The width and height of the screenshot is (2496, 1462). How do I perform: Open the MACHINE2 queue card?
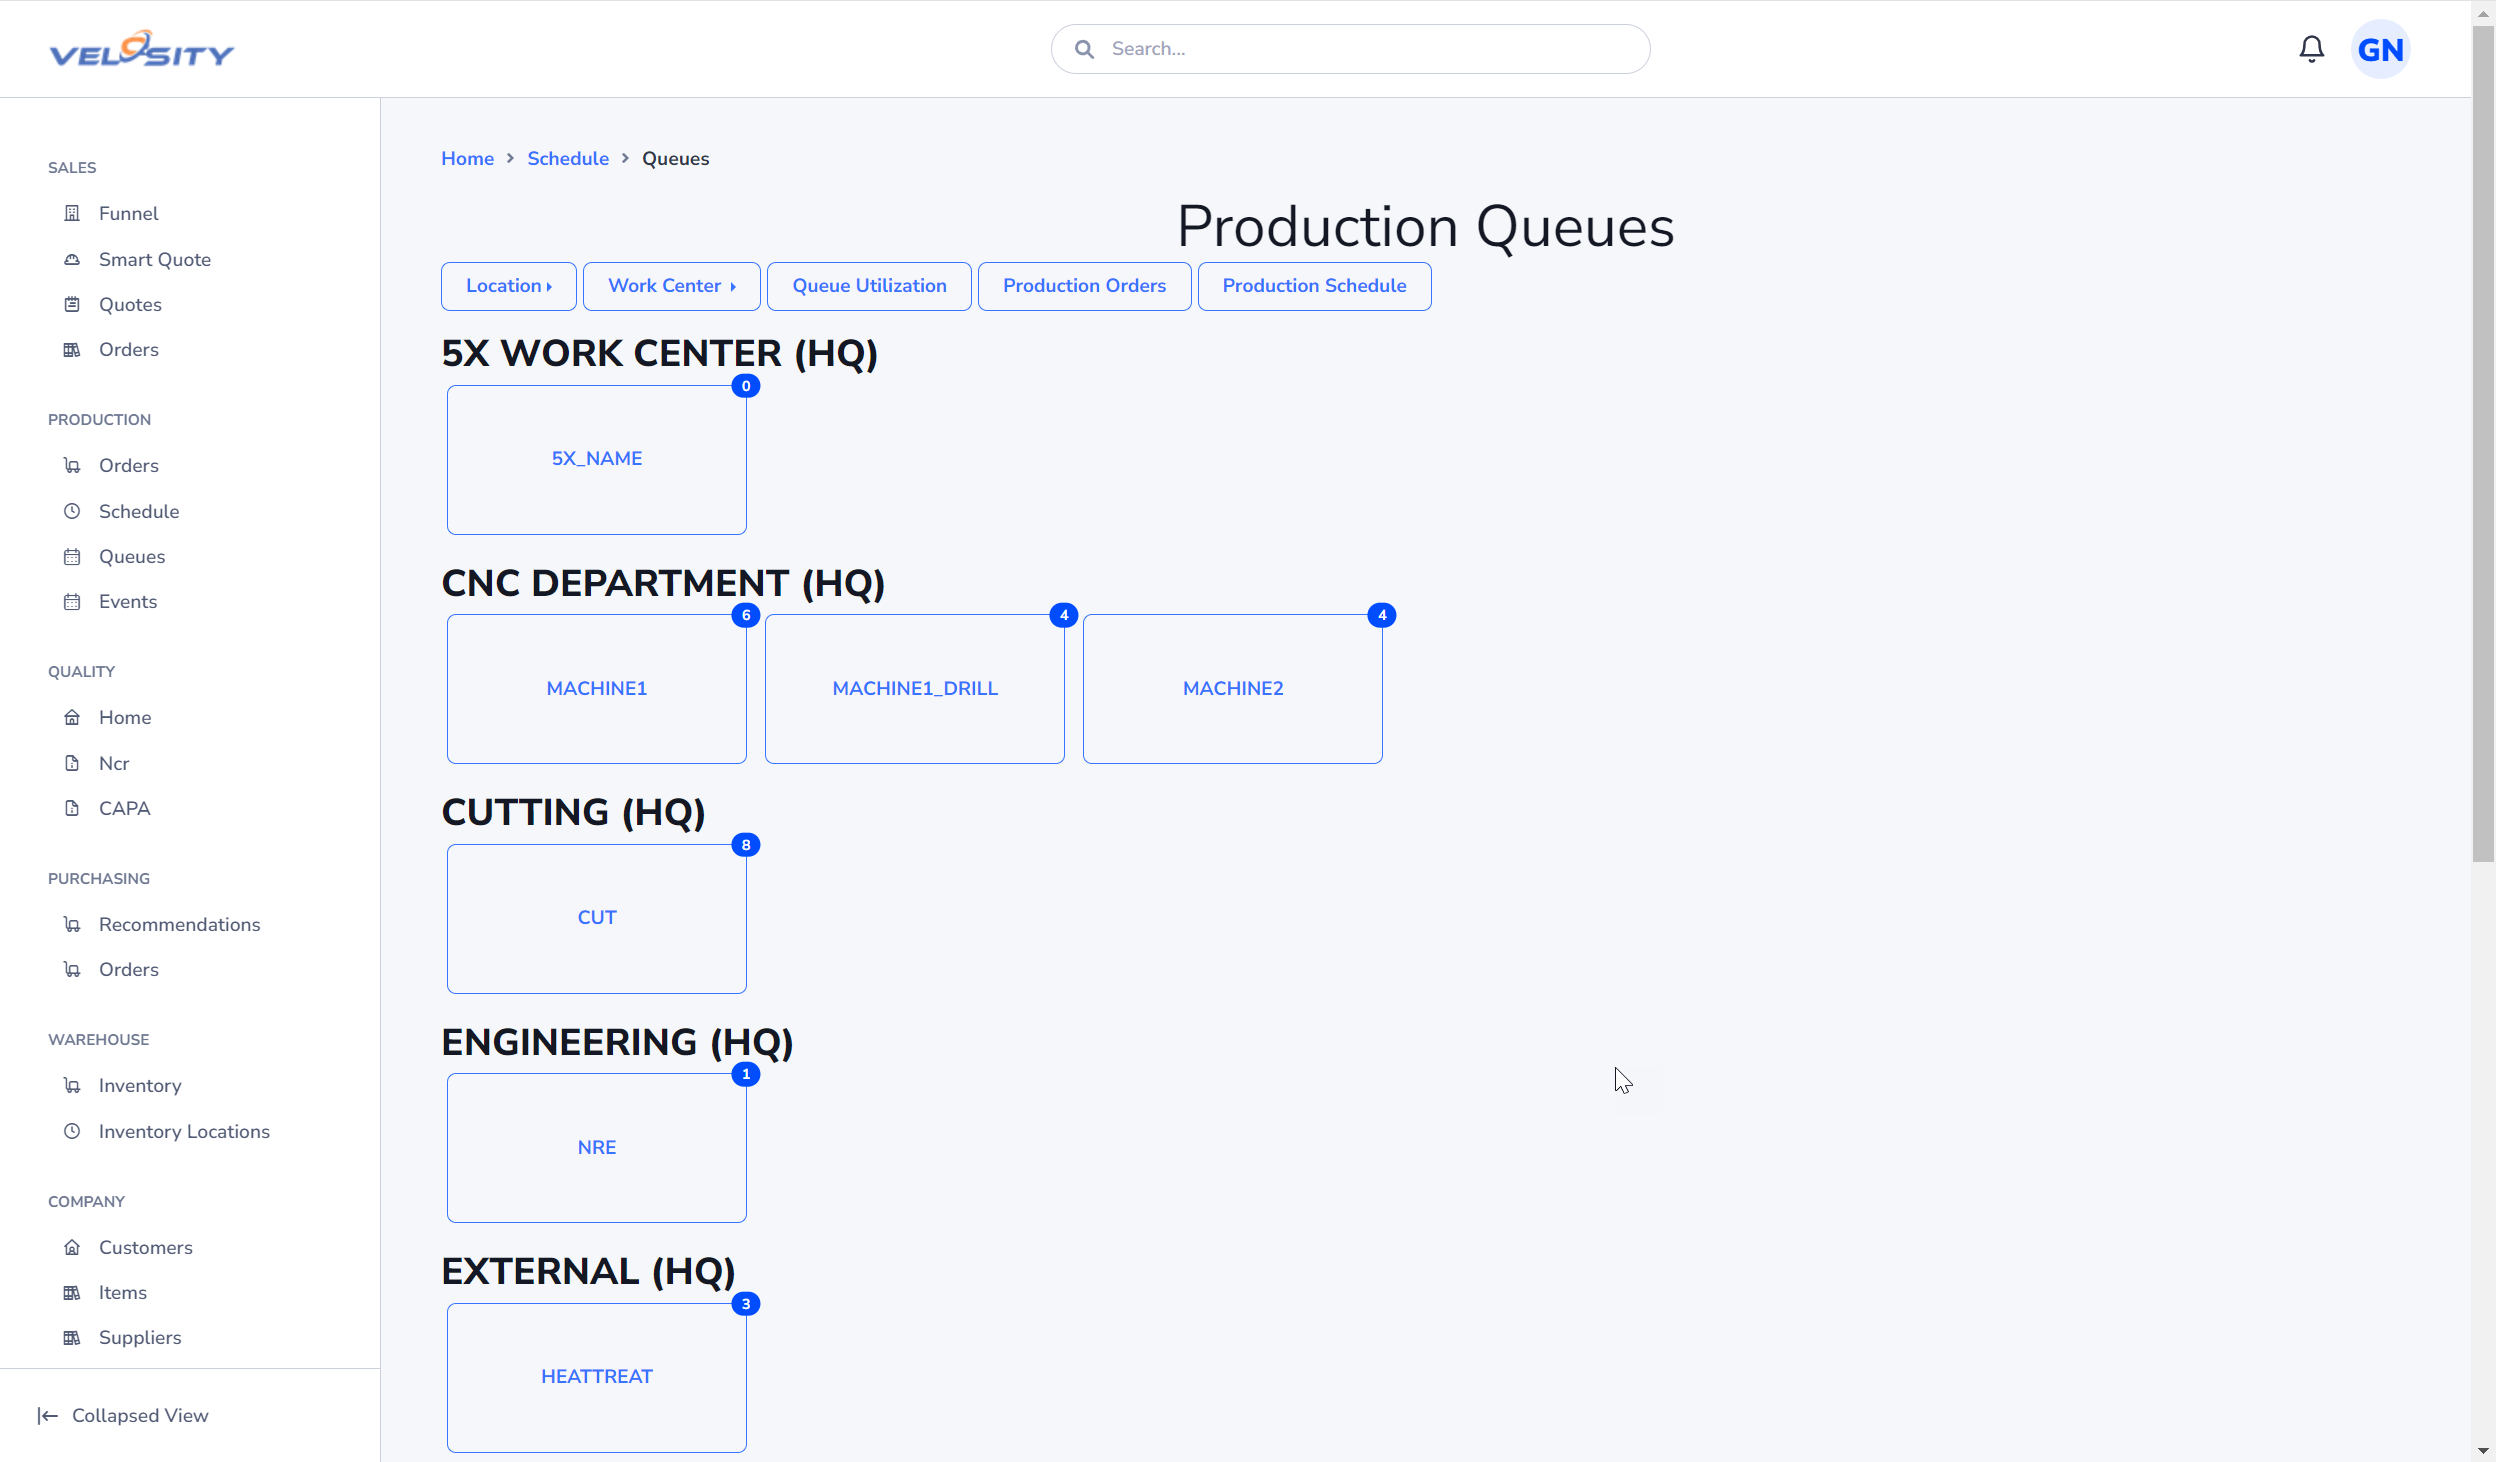point(1233,689)
